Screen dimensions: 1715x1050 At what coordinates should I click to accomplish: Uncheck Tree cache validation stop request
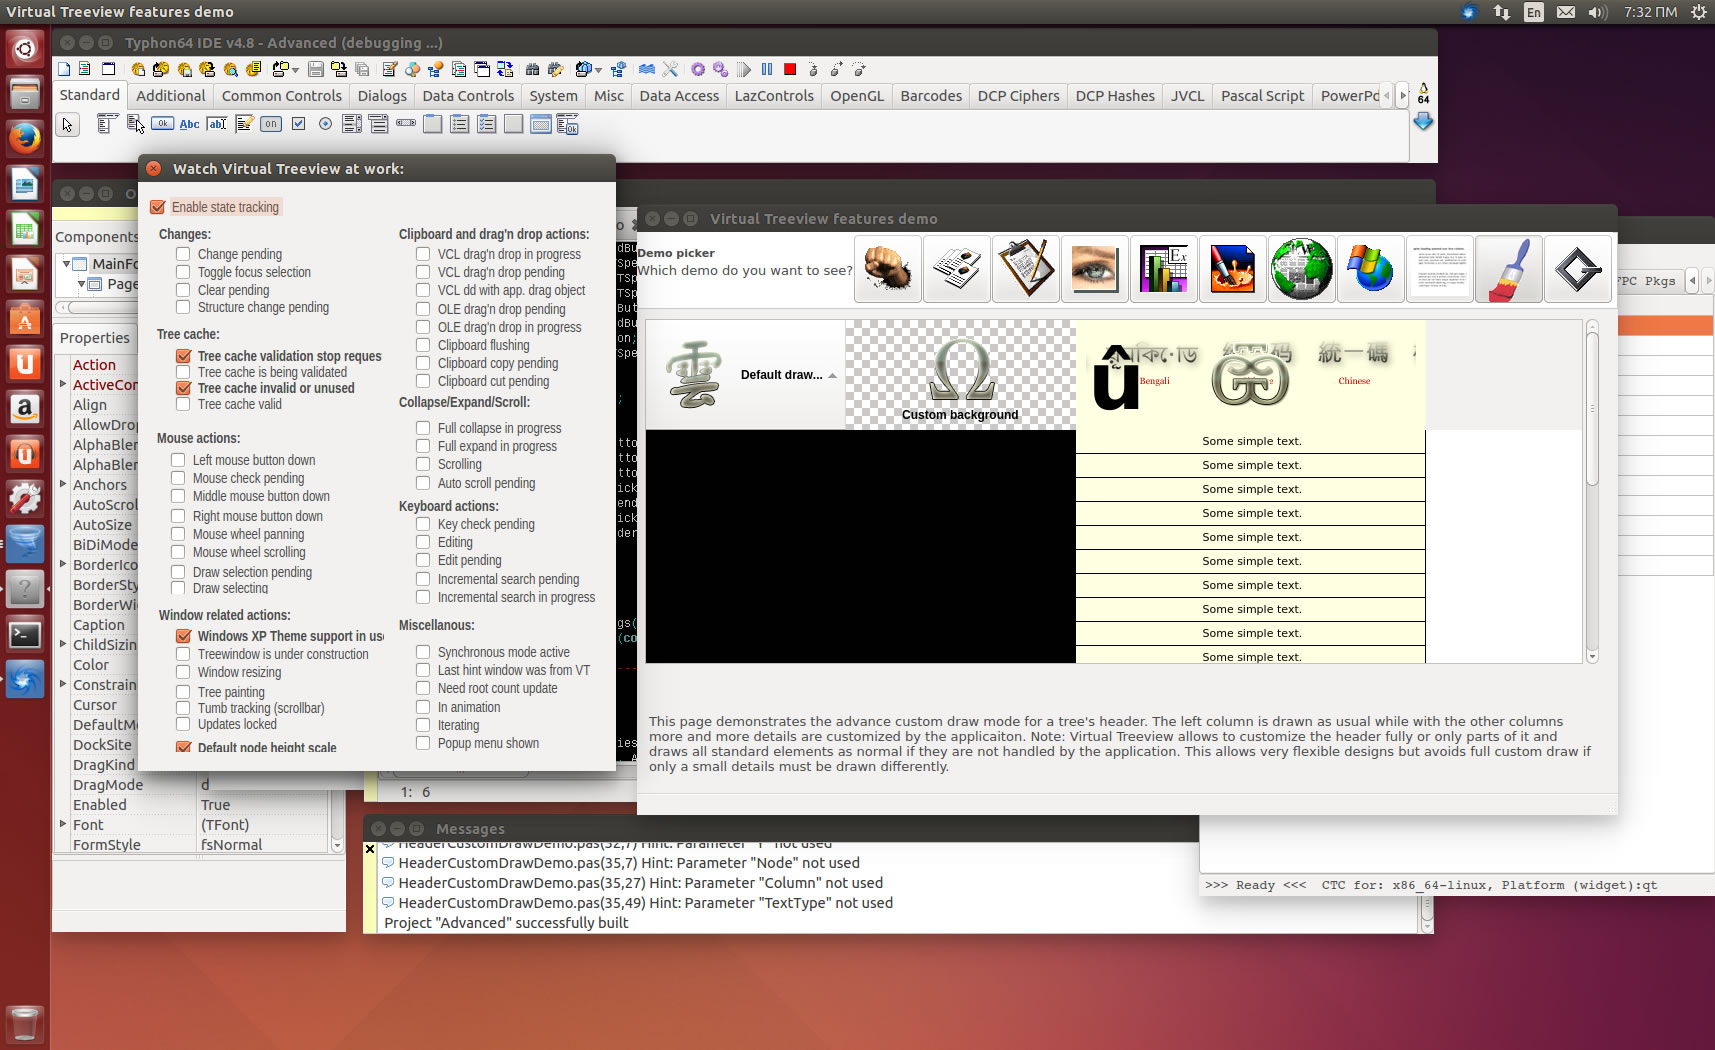183,356
